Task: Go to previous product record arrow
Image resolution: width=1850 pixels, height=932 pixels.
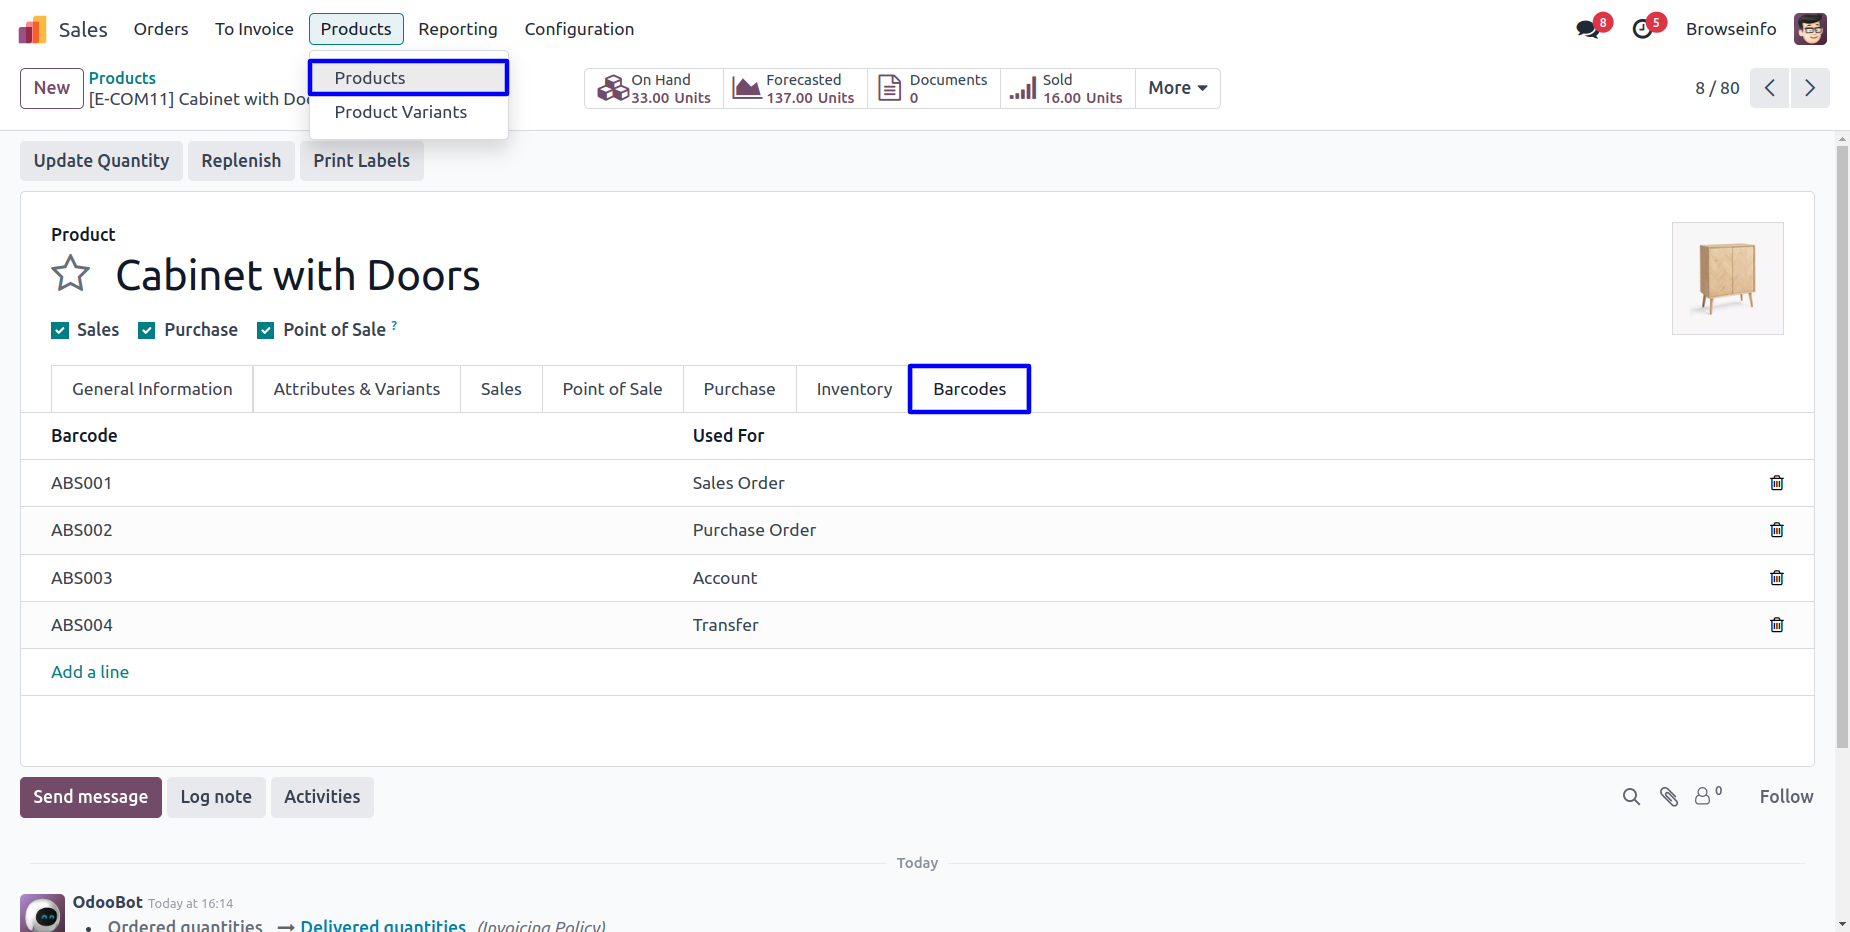Action: tap(1769, 88)
